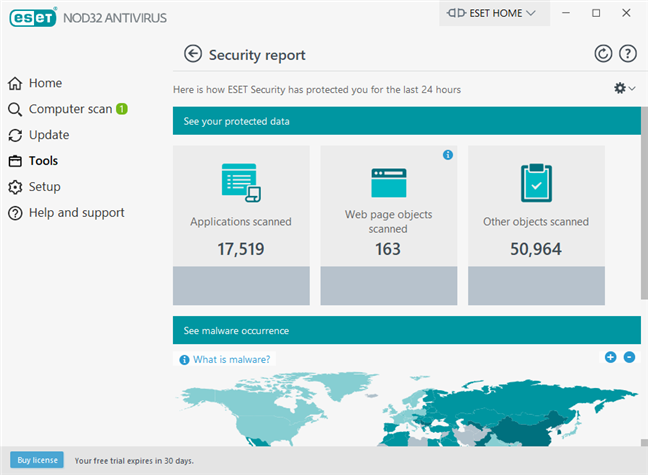Click the Web page objects scanned label
The width and height of the screenshot is (648, 475).
(x=388, y=222)
